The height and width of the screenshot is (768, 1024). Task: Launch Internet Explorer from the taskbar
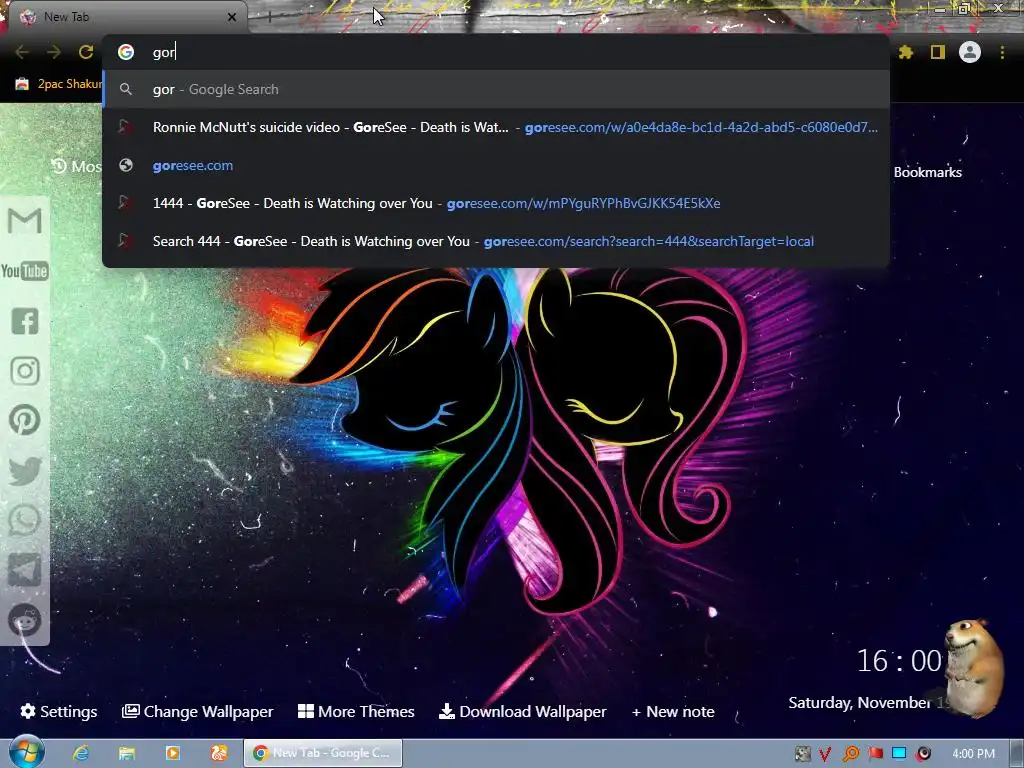point(81,753)
